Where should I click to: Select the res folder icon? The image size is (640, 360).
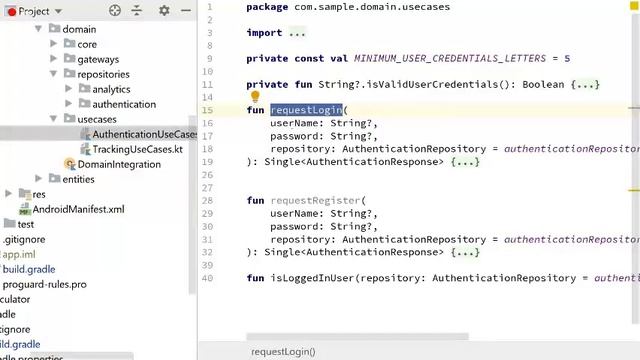(24, 193)
